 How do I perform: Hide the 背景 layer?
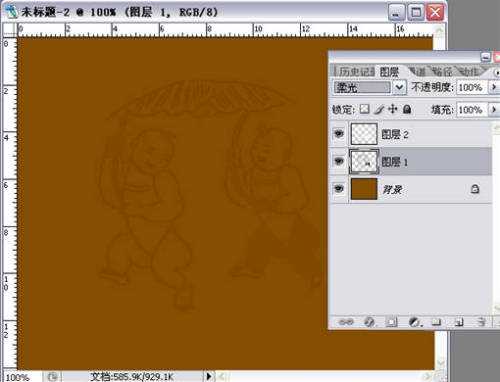(339, 189)
